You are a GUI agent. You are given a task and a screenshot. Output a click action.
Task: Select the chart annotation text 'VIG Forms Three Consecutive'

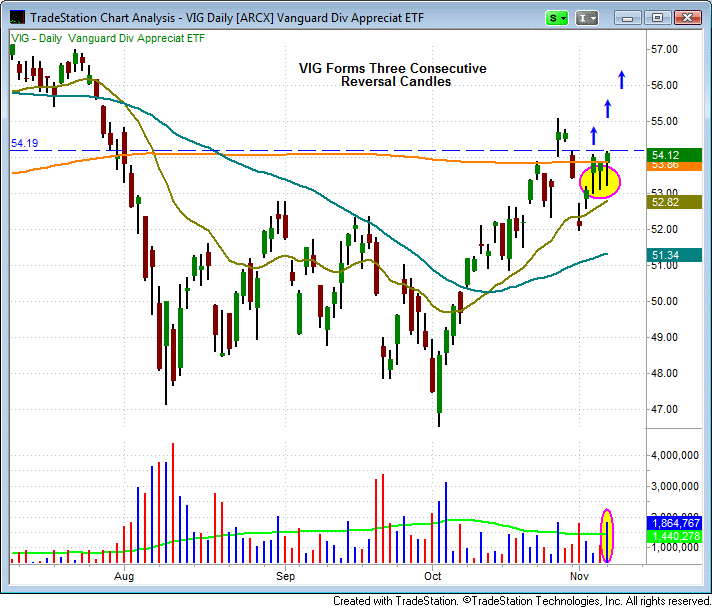(392, 69)
